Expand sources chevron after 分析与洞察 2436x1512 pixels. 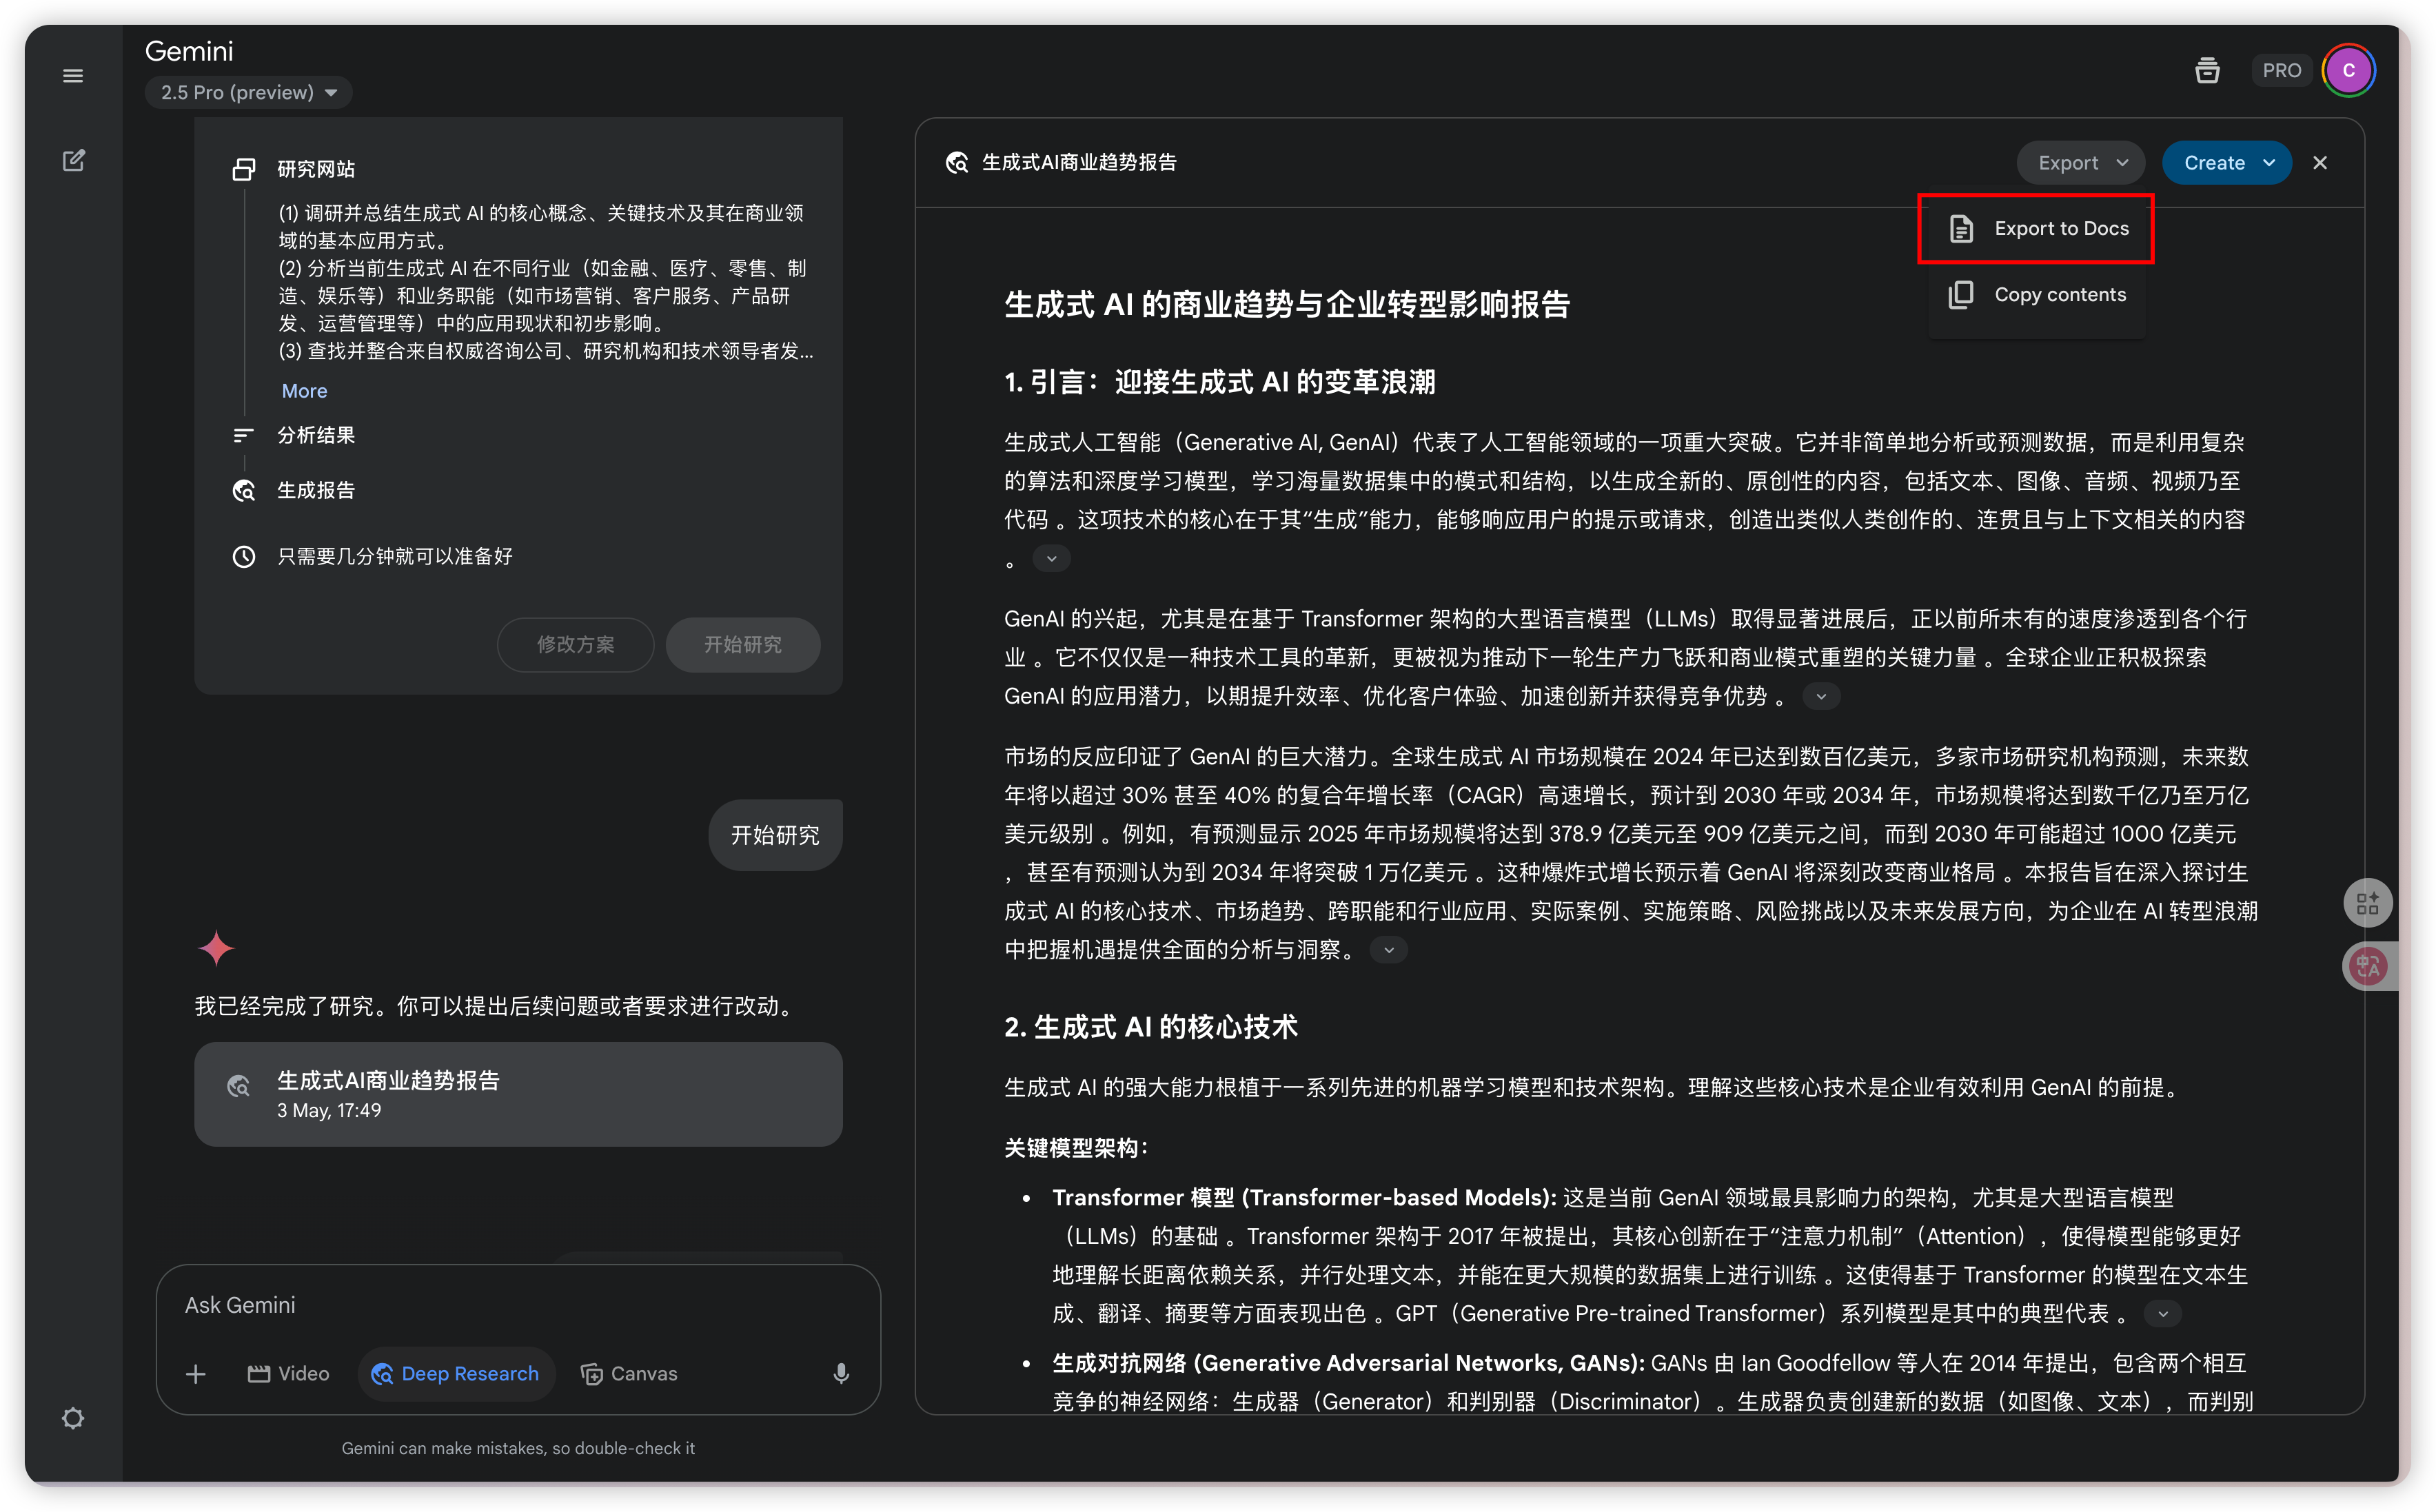[x=1388, y=950]
